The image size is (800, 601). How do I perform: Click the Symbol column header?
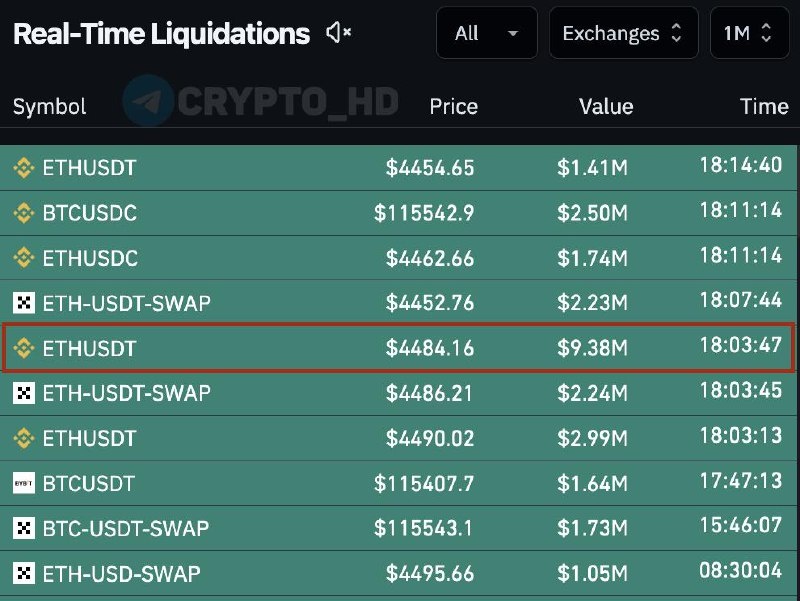point(50,106)
